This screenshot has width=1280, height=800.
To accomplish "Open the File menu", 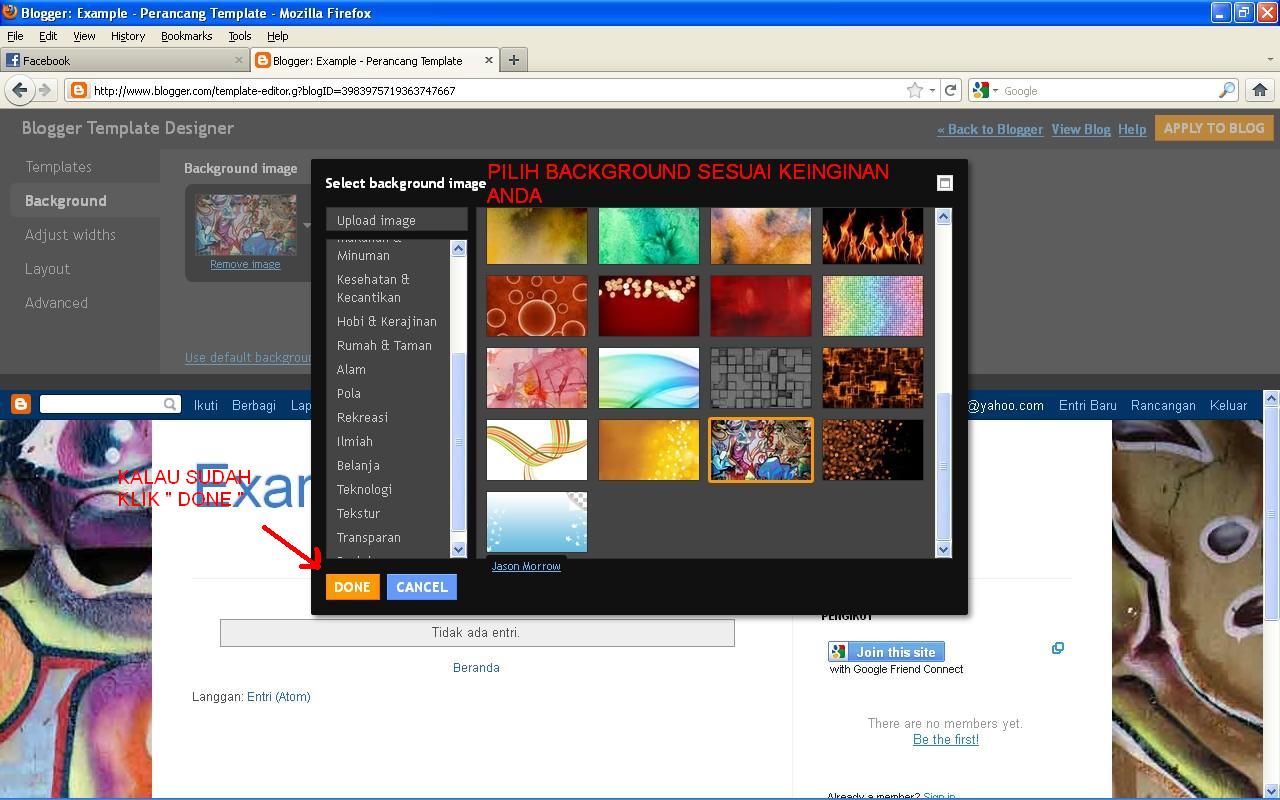I will pos(15,36).
